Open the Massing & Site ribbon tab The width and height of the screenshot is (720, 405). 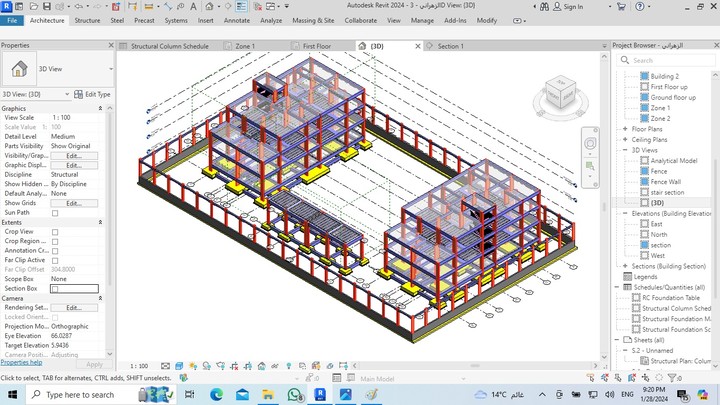point(313,20)
